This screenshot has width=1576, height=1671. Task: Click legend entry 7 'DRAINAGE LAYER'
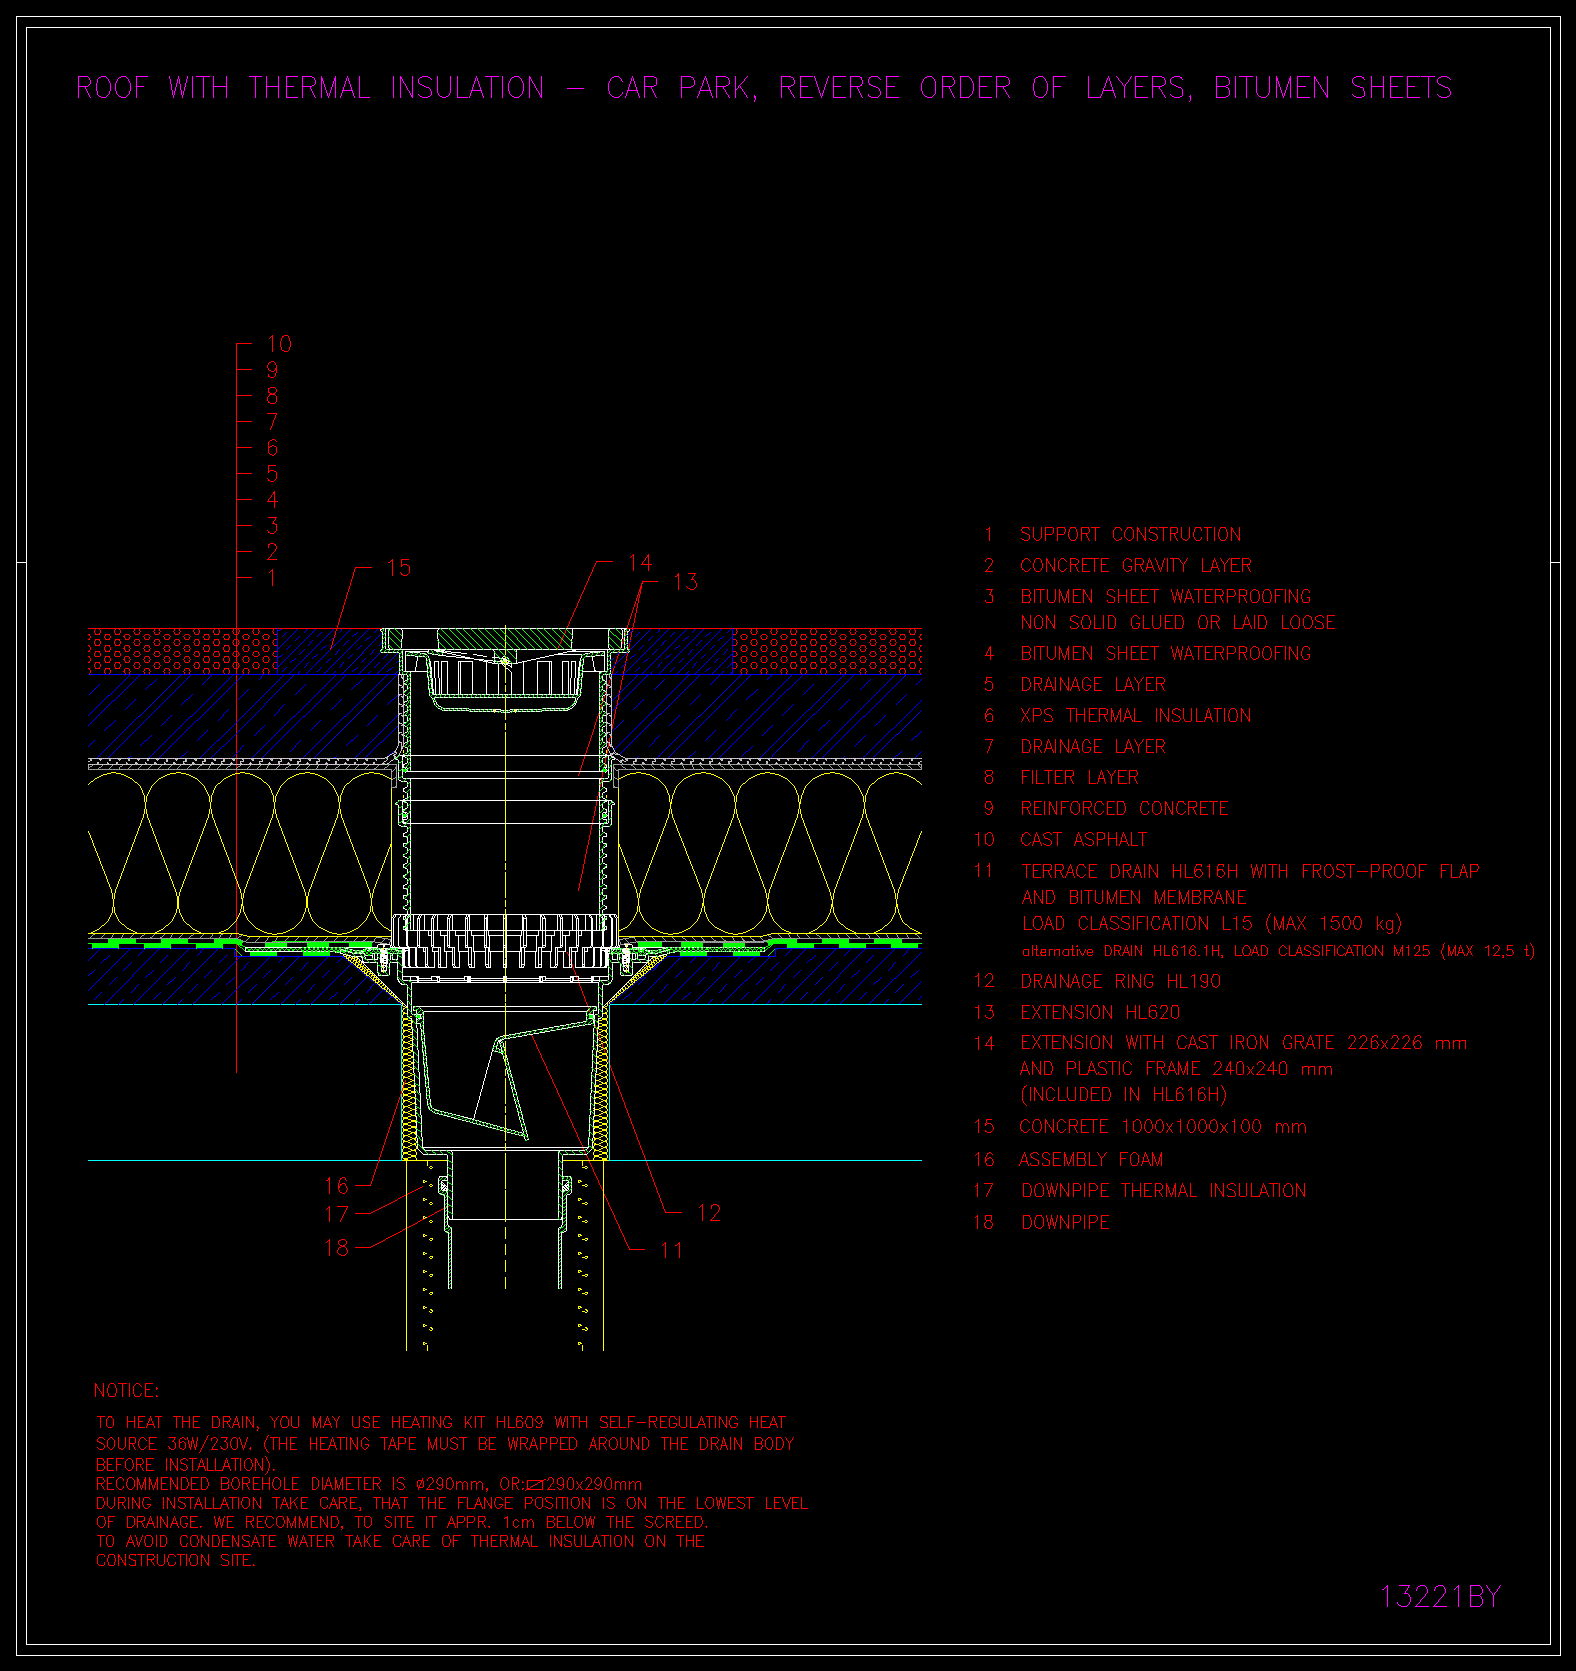[x=1093, y=746]
